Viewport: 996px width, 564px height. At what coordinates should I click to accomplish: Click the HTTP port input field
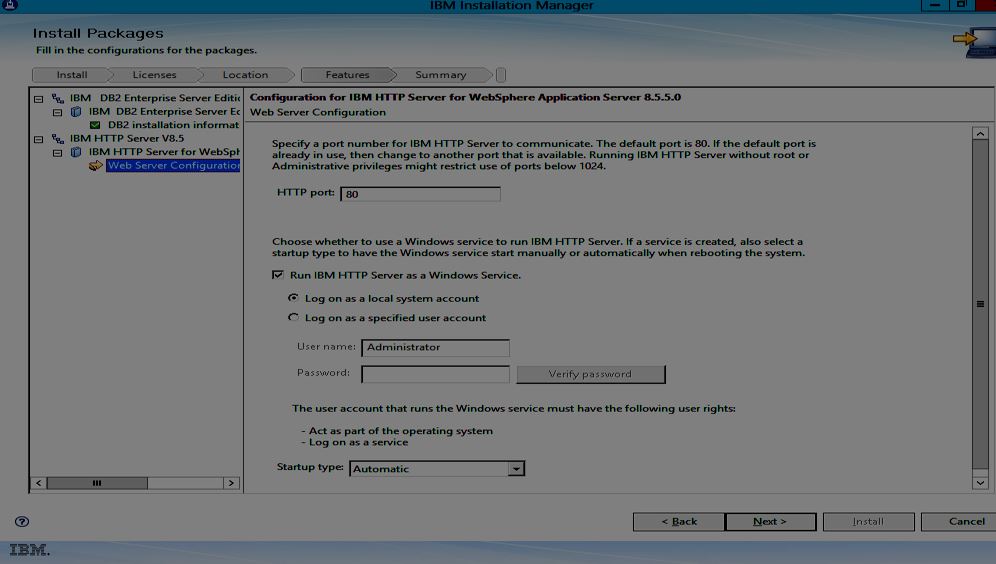click(x=421, y=194)
